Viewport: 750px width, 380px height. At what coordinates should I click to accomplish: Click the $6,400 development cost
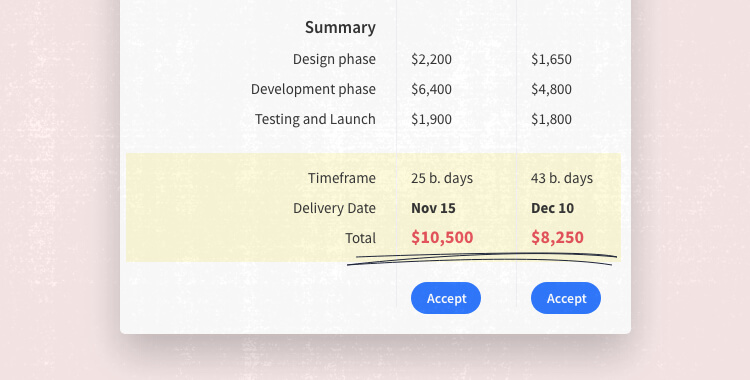431,89
